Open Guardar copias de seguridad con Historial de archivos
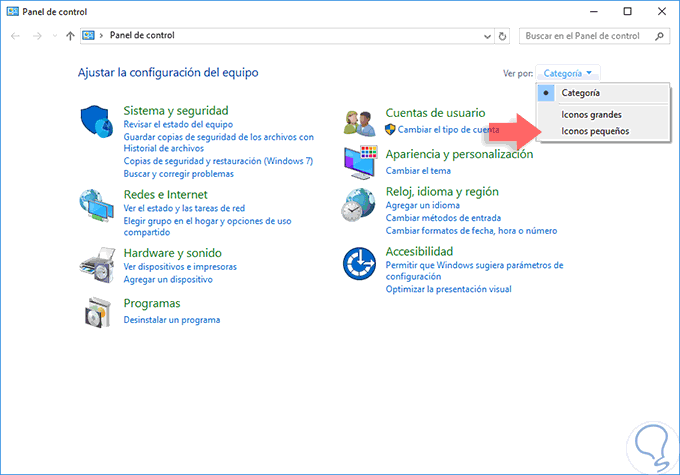Viewport: 680px width, 475px height. click(218, 143)
